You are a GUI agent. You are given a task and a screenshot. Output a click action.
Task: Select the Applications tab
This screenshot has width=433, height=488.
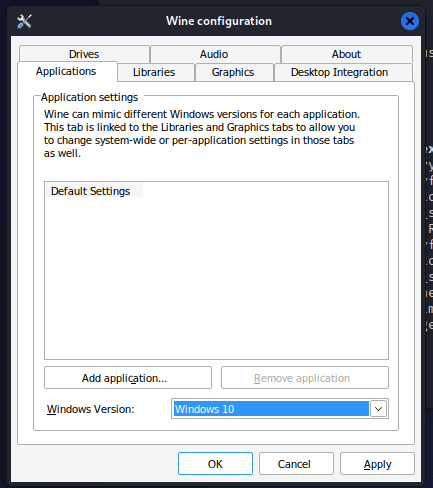click(x=66, y=71)
